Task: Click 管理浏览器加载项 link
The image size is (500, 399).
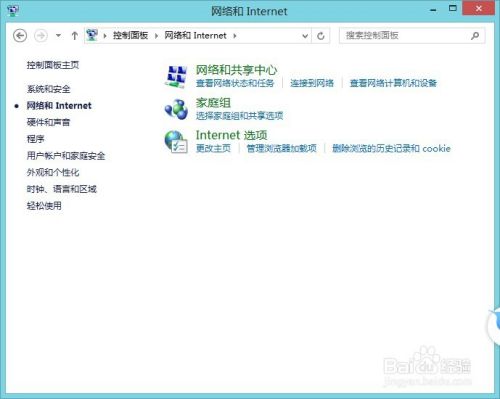Action: [281, 148]
